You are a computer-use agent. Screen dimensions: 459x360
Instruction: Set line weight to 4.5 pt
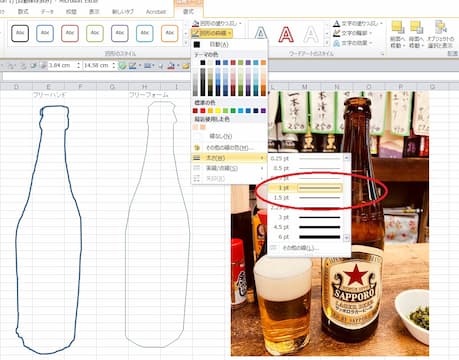306,227
